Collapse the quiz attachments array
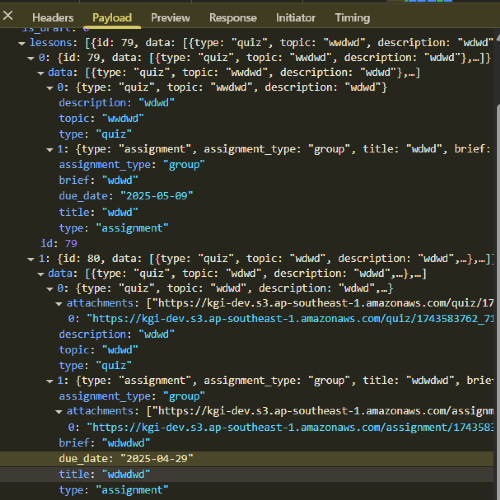The height and width of the screenshot is (500, 500). (x=59, y=304)
